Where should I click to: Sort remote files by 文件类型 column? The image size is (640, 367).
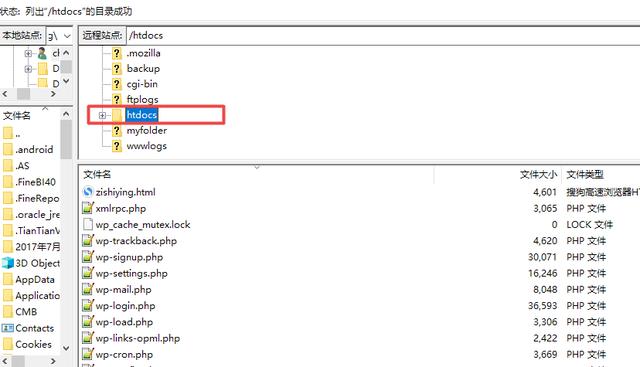pos(585,175)
